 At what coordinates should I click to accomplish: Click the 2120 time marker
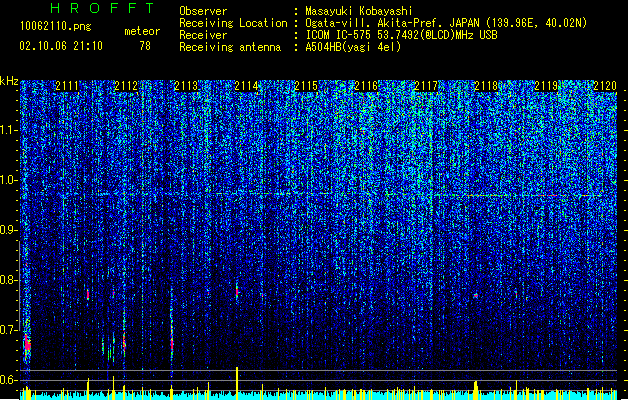[605, 86]
